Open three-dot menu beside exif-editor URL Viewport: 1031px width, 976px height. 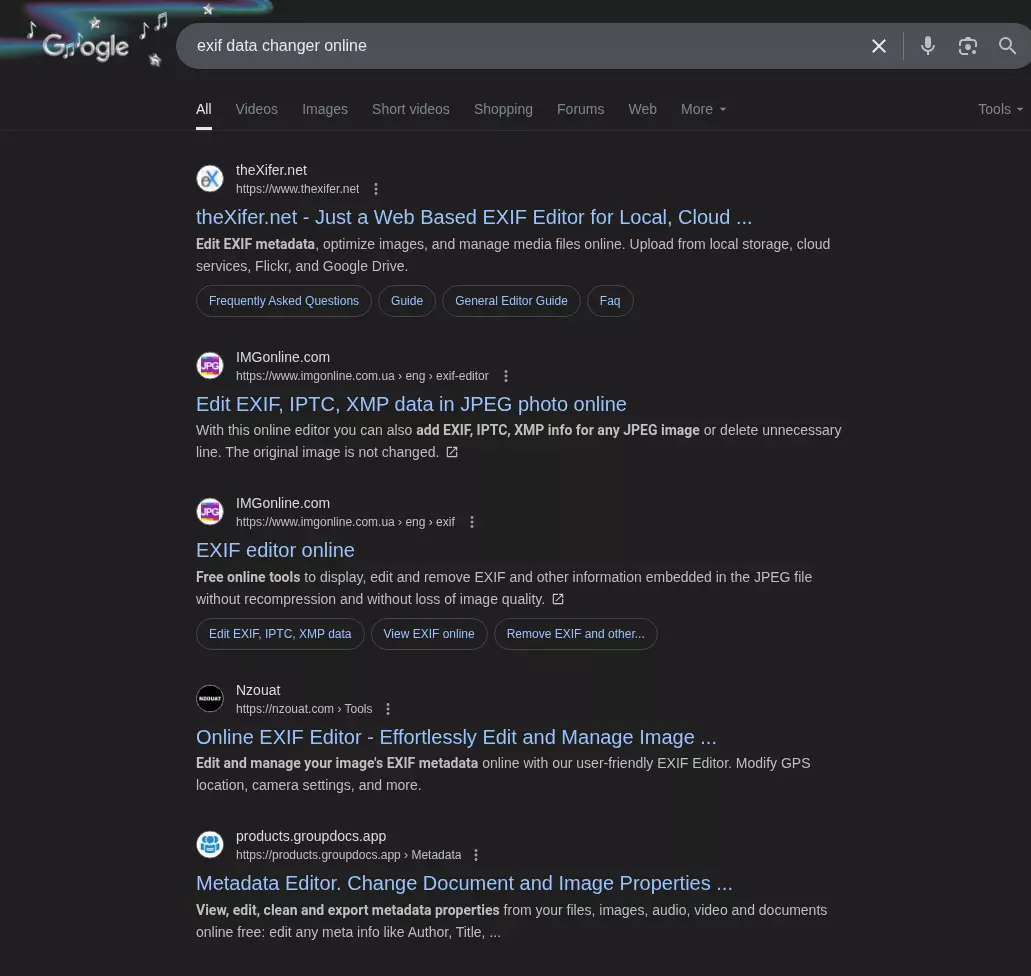(x=505, y=376)
